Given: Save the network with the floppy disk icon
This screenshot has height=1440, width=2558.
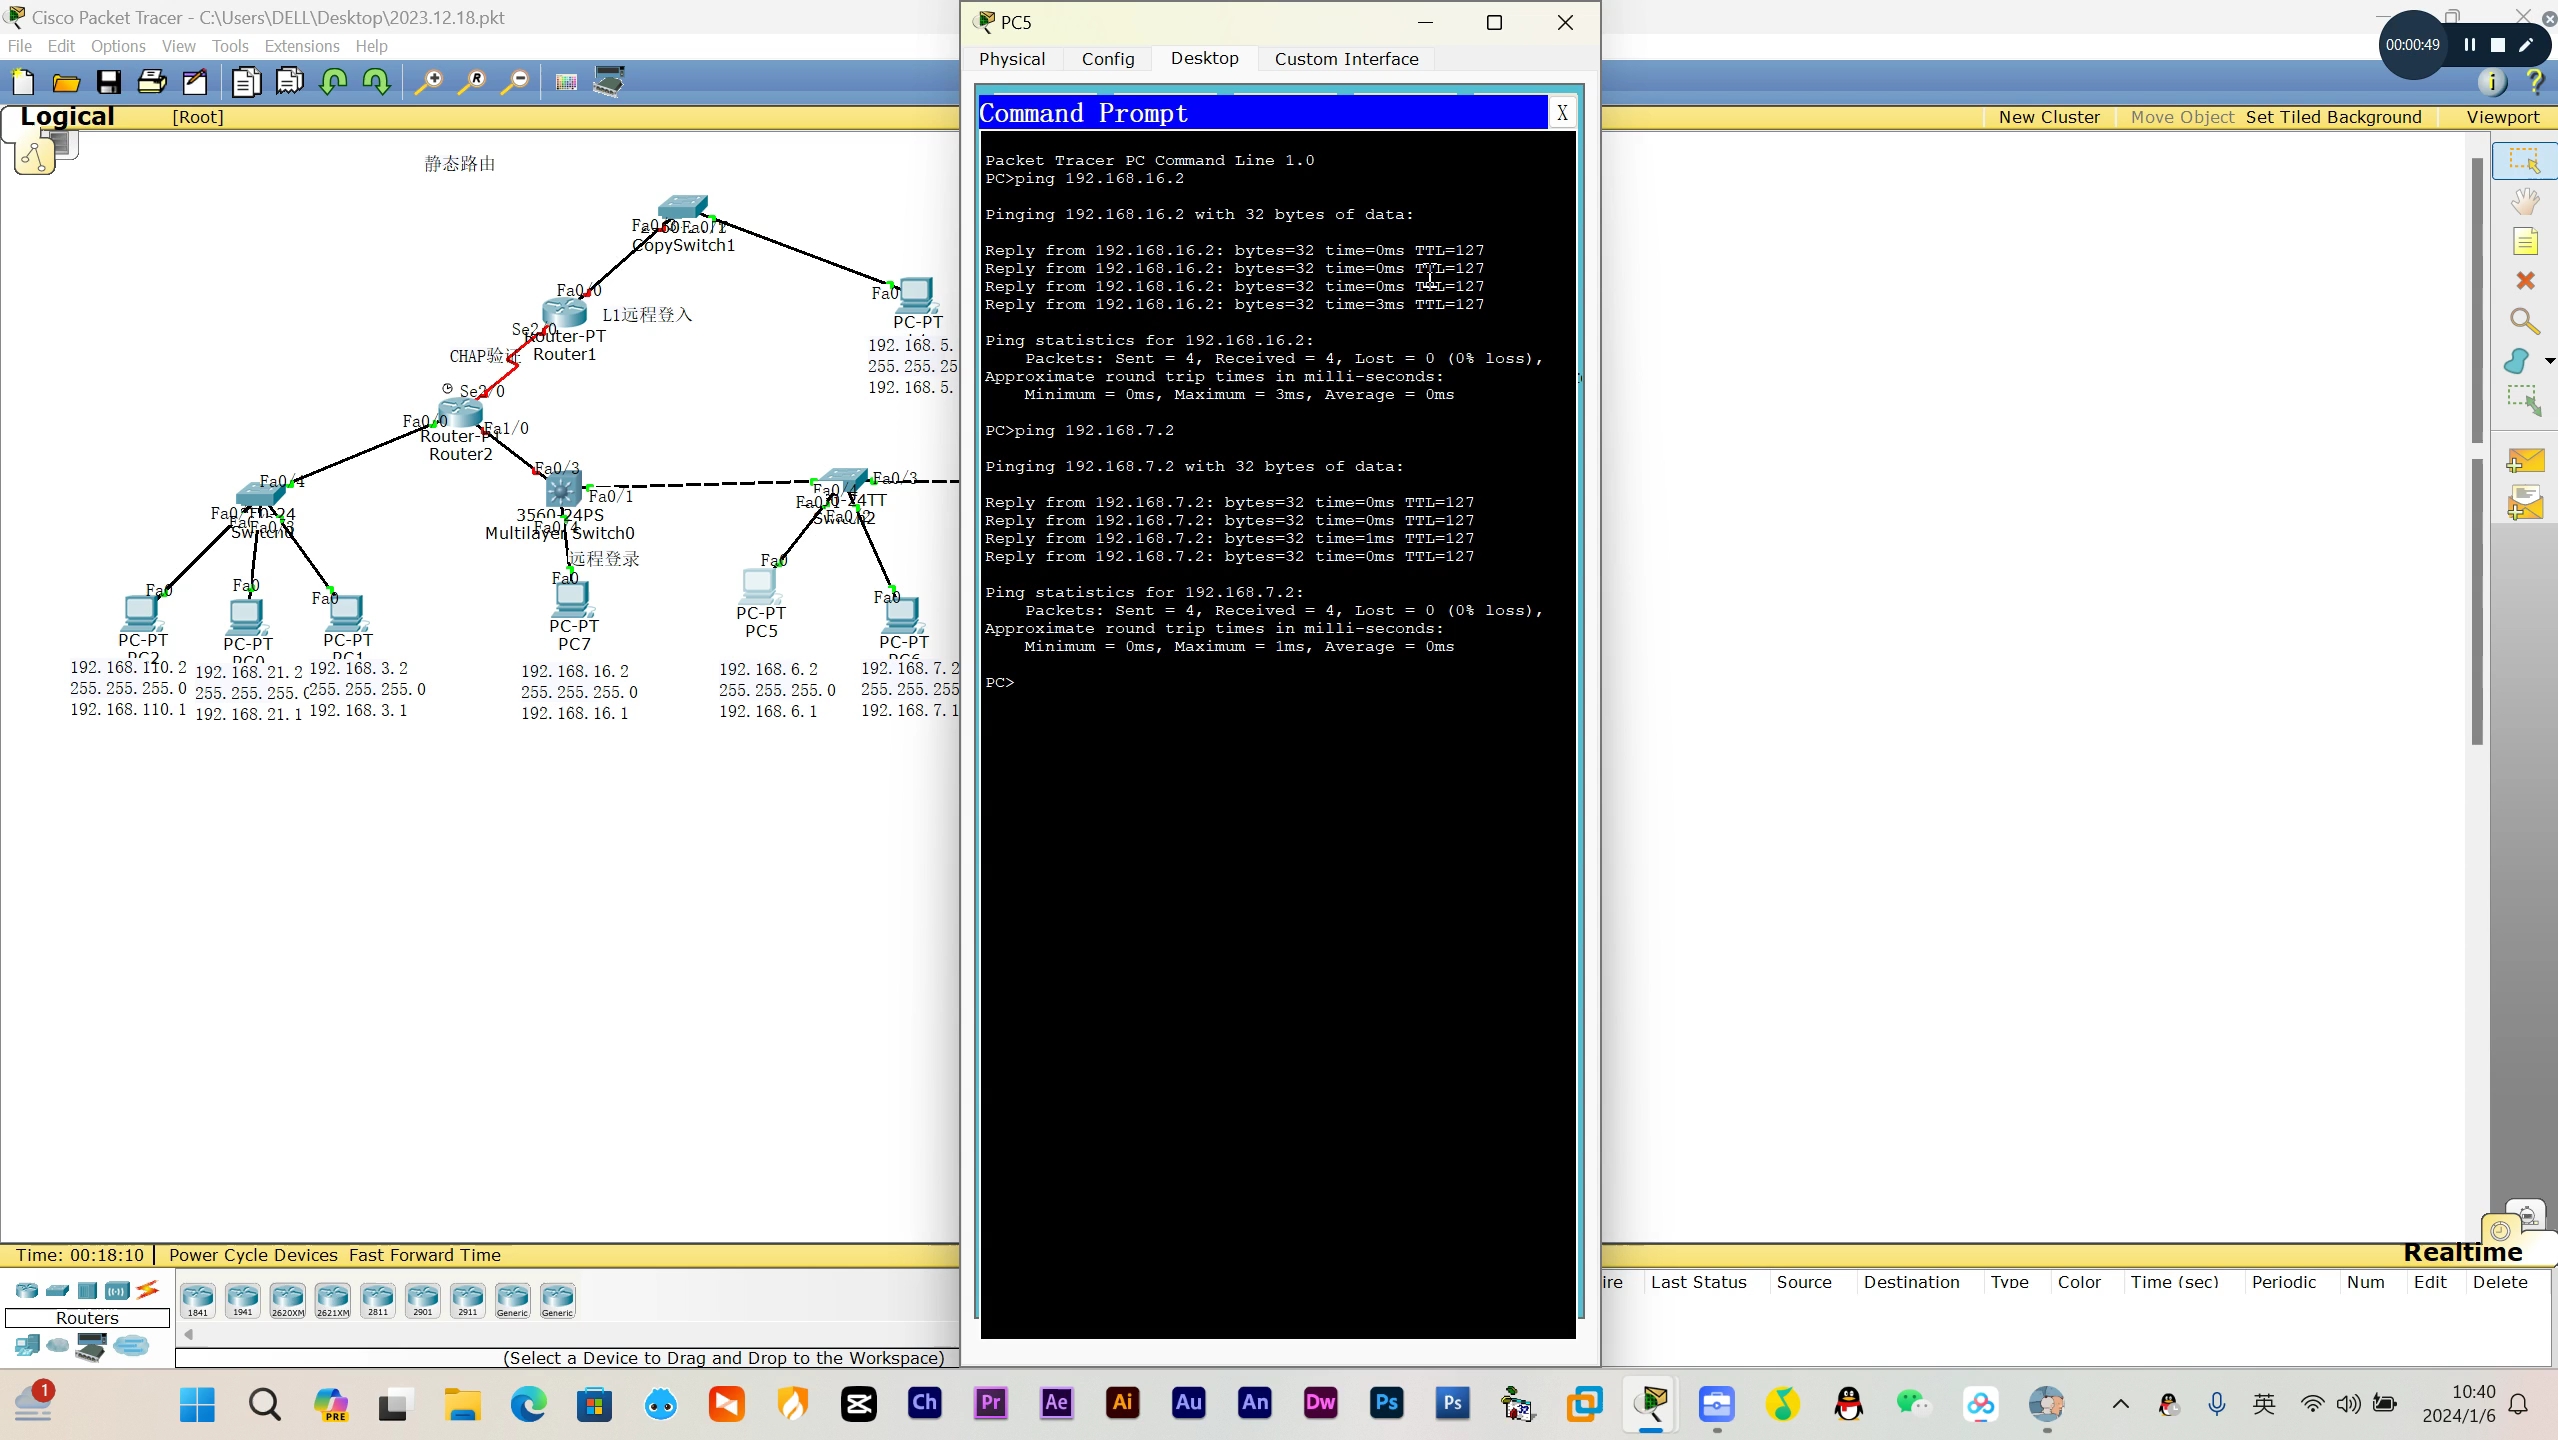Looking at the screenshot, I should click(x=109, y=82).
